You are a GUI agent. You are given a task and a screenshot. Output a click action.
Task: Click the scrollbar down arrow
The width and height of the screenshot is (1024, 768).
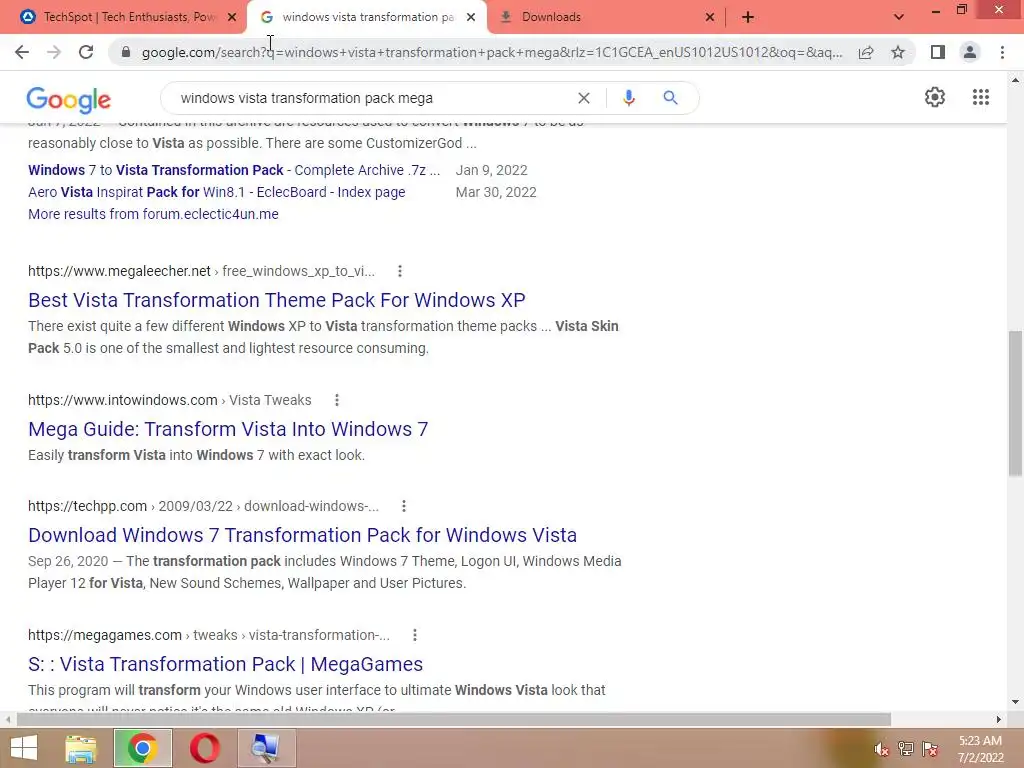[1015, 702]
